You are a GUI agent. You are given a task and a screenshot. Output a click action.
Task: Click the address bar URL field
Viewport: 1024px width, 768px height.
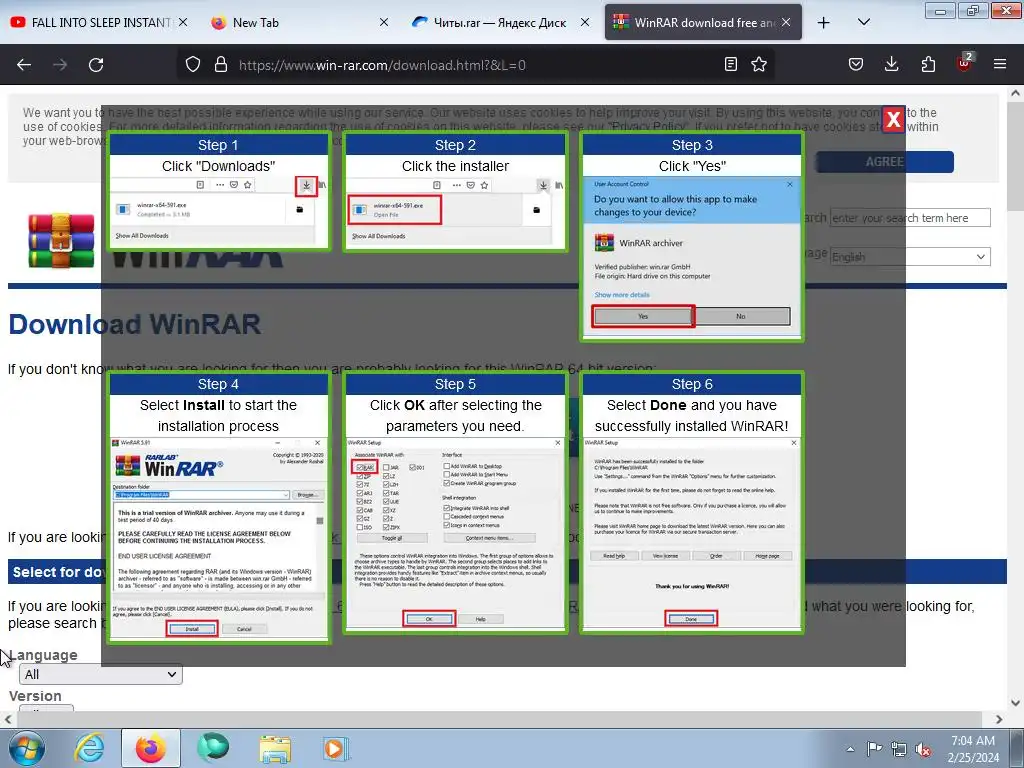477,65
